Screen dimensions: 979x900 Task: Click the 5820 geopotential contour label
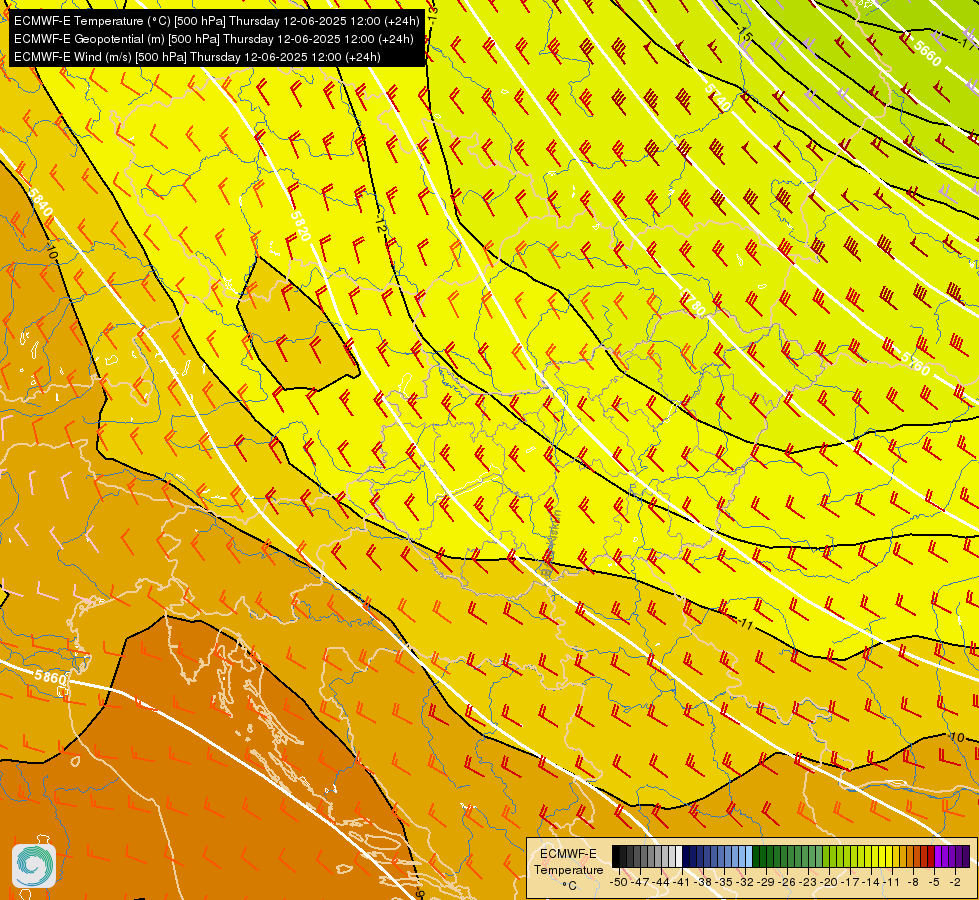pyautogui.click(x=300, y=227)
